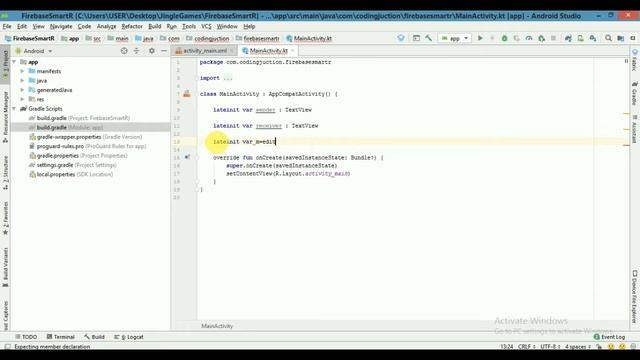Viewport: 640px width, 360px height.
Task: Open the Tools menu
Action: pyautogui.click(x=189, y=26)
